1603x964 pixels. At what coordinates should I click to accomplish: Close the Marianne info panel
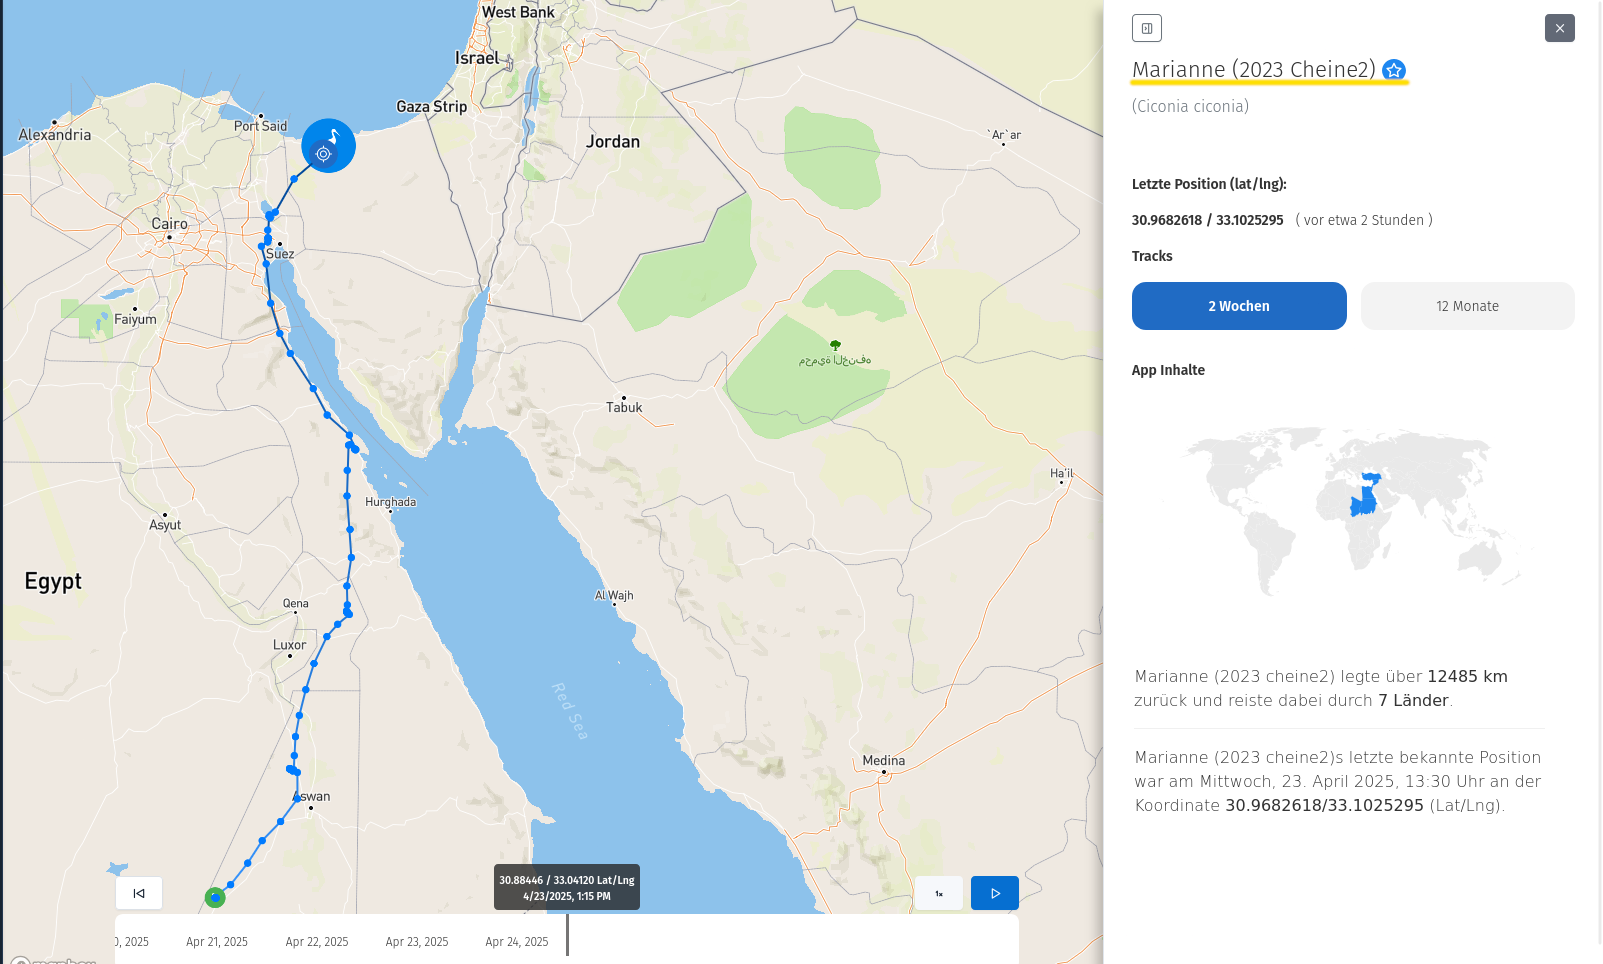tap(1559, 28)
